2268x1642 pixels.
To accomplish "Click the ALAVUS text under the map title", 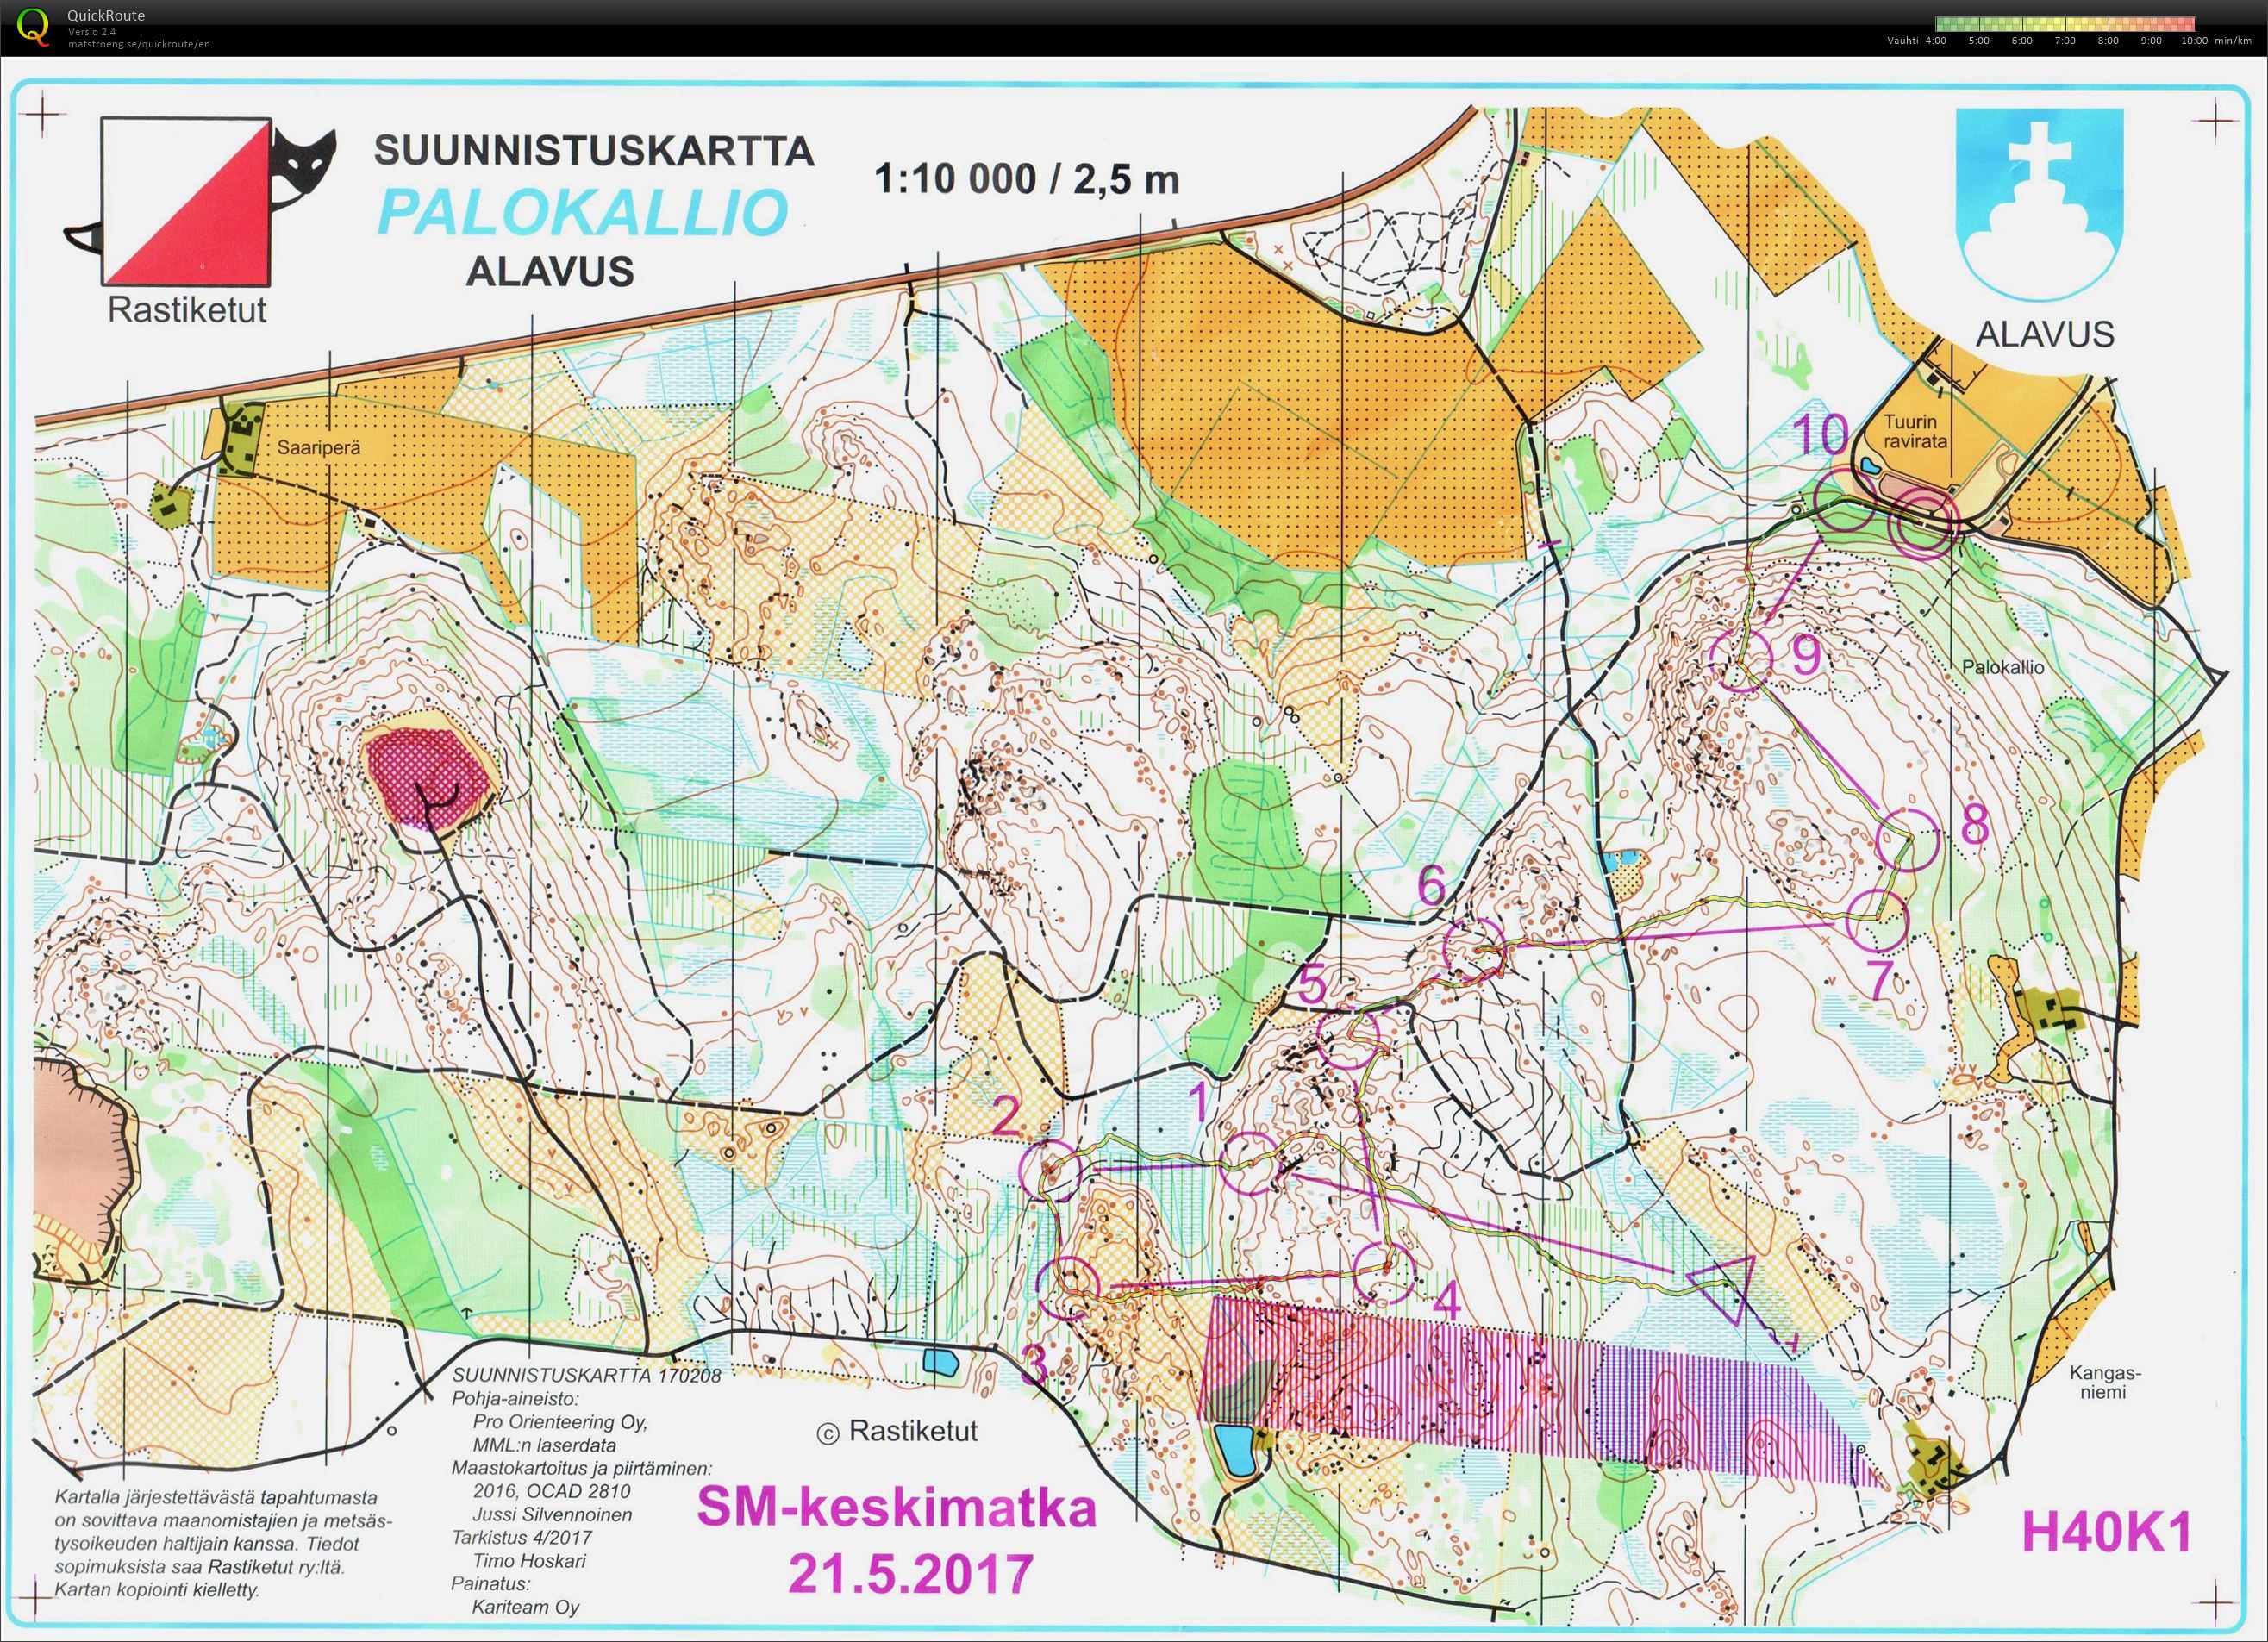I will [x=550, y=271].
